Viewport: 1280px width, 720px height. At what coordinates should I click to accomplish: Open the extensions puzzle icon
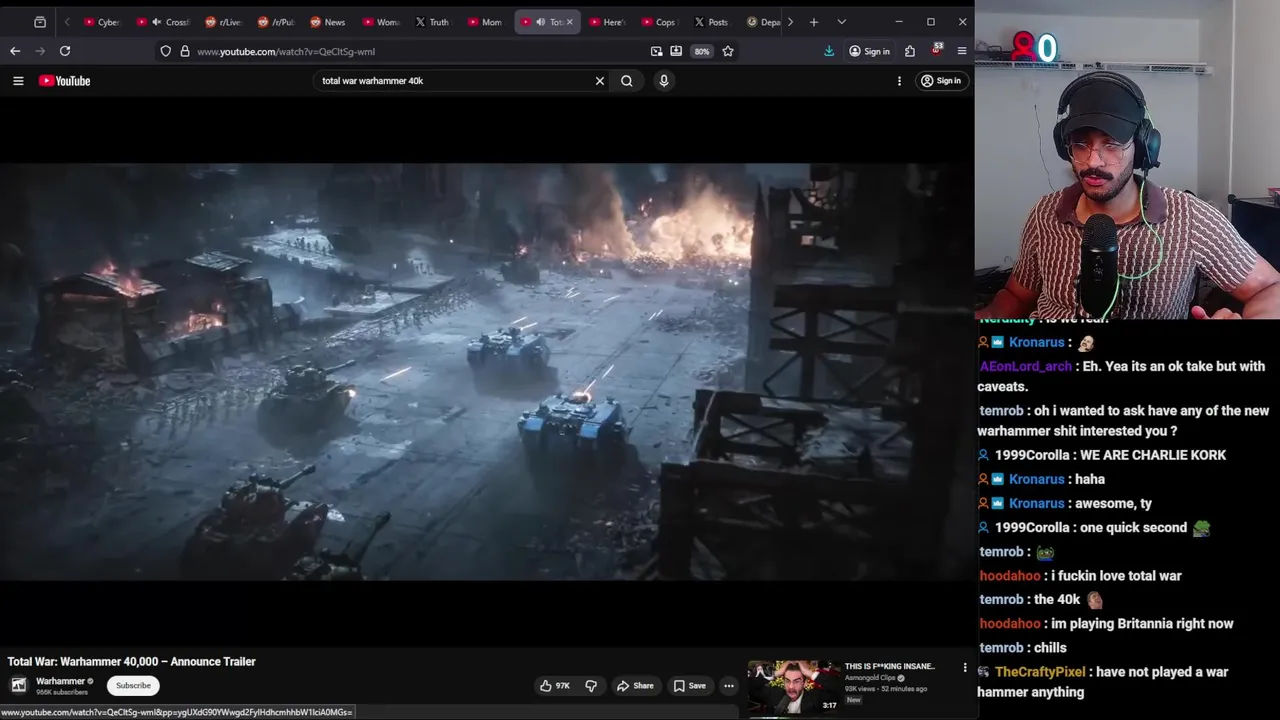910,51
